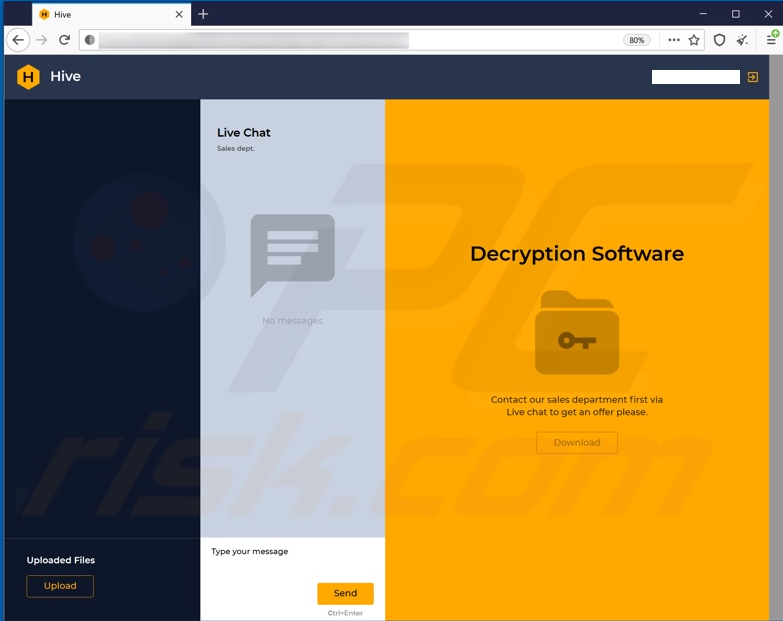783x621 pixels.
Task: Click the 80% zoom level indicator
Action: [x=637, y=40]
